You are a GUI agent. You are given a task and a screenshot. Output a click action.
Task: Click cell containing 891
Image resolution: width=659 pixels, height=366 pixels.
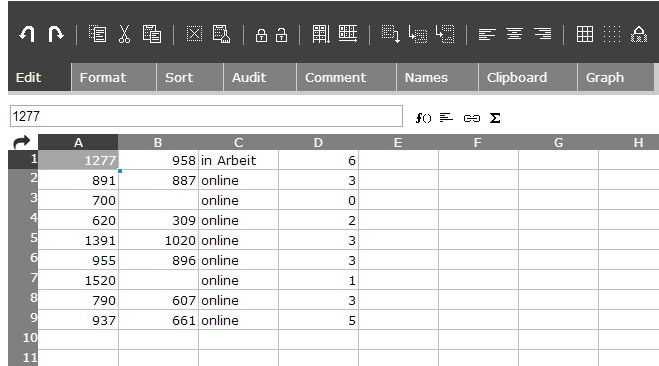pyautogui.click(x=78, y=180)
